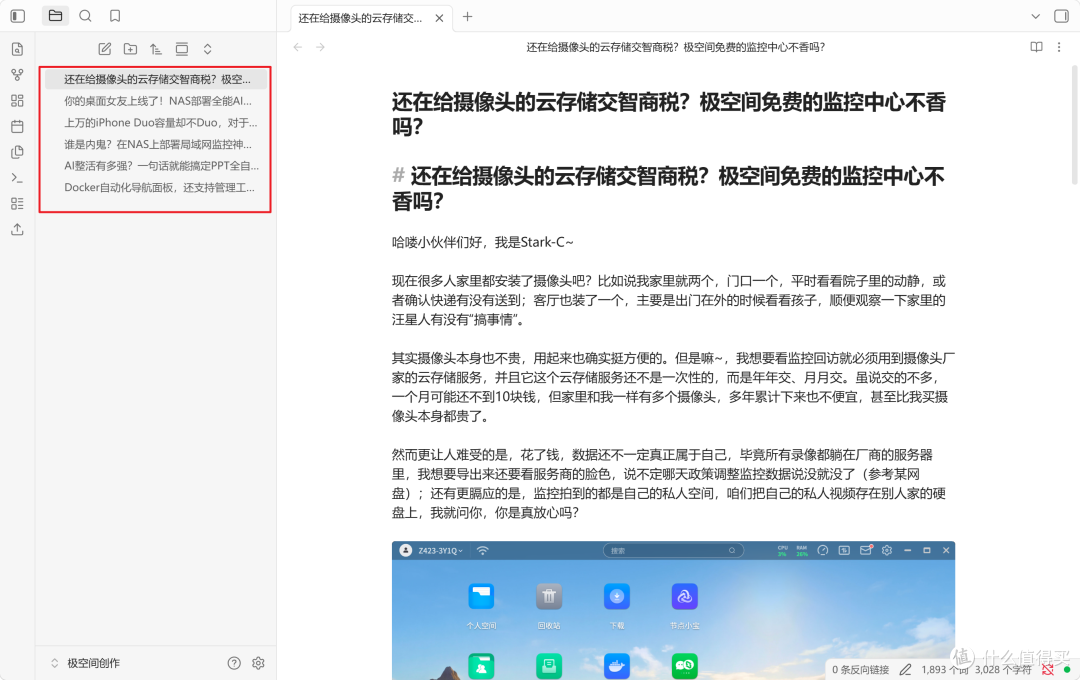Click the green status dot indicator
This screenshot has width=1080, height=680.
tap(1067, 670)
